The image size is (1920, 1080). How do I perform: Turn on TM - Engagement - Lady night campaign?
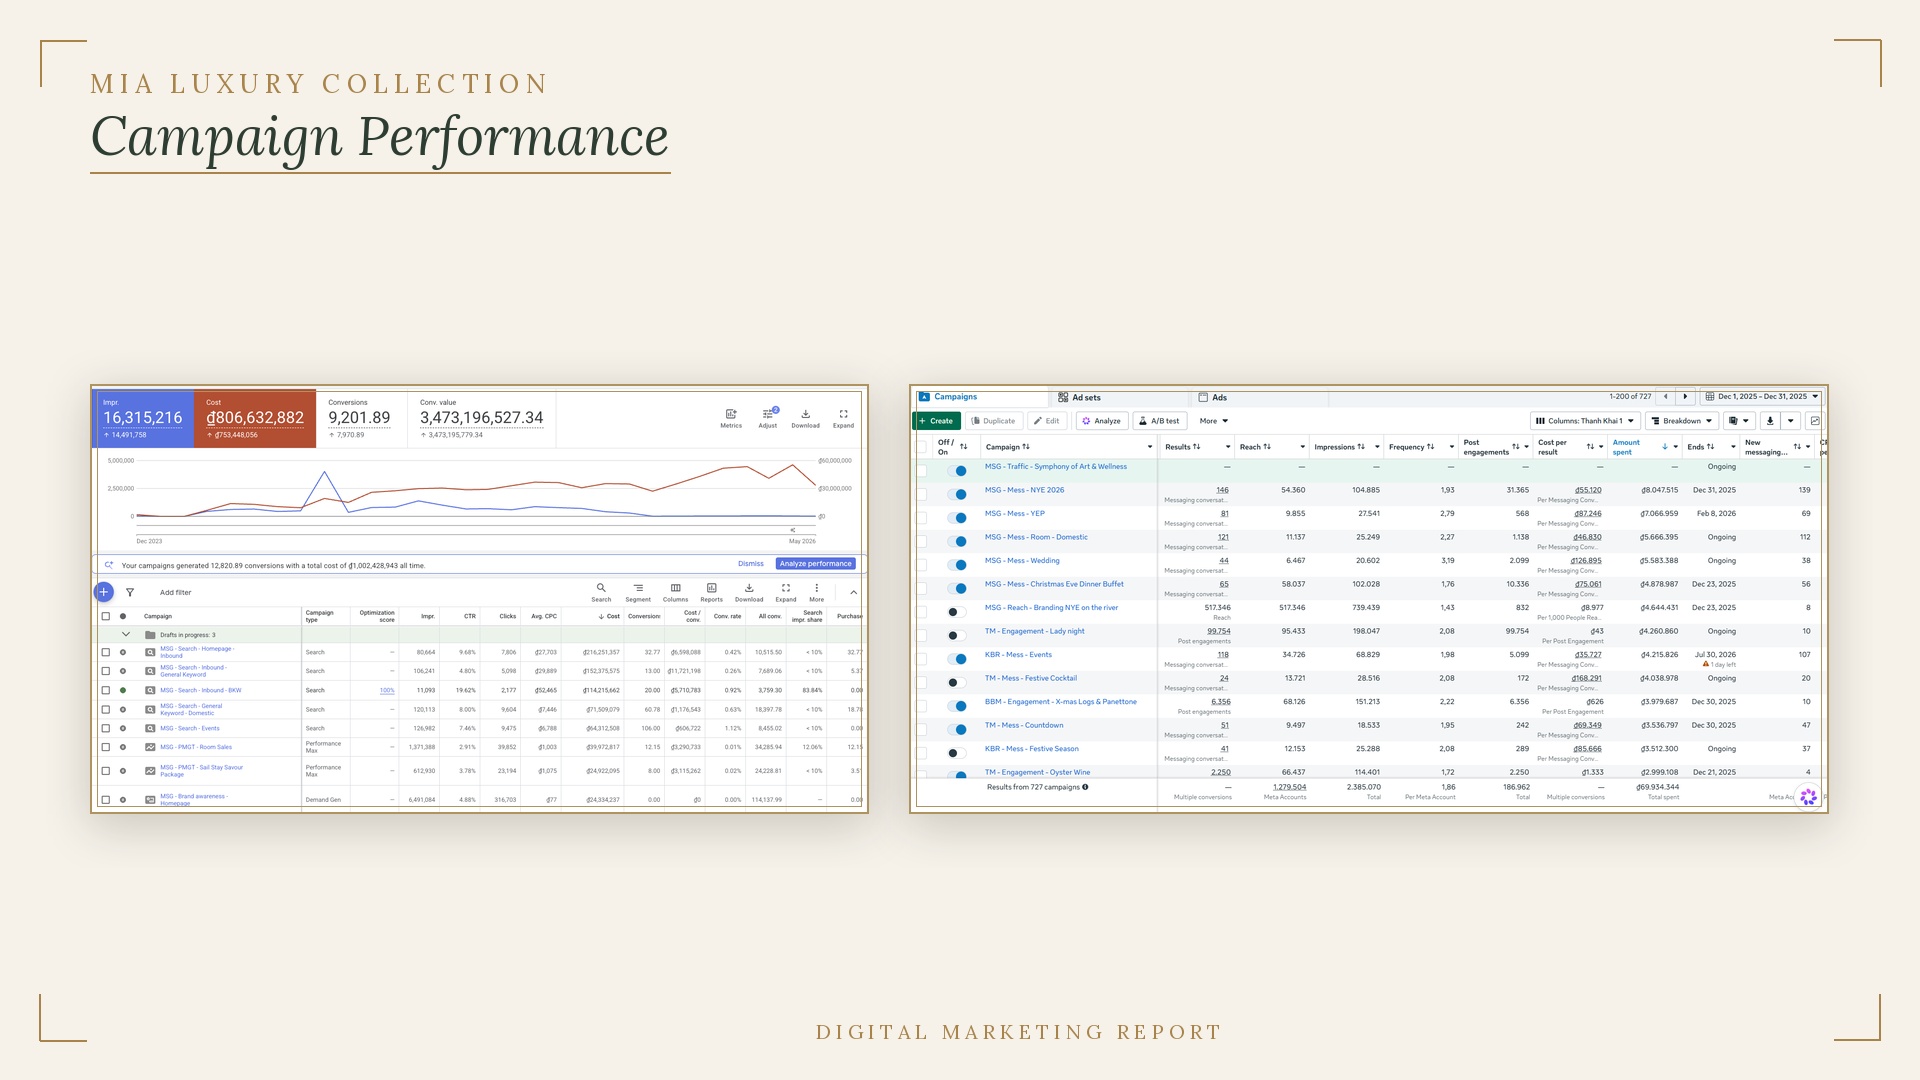click(x=957, y=635)
